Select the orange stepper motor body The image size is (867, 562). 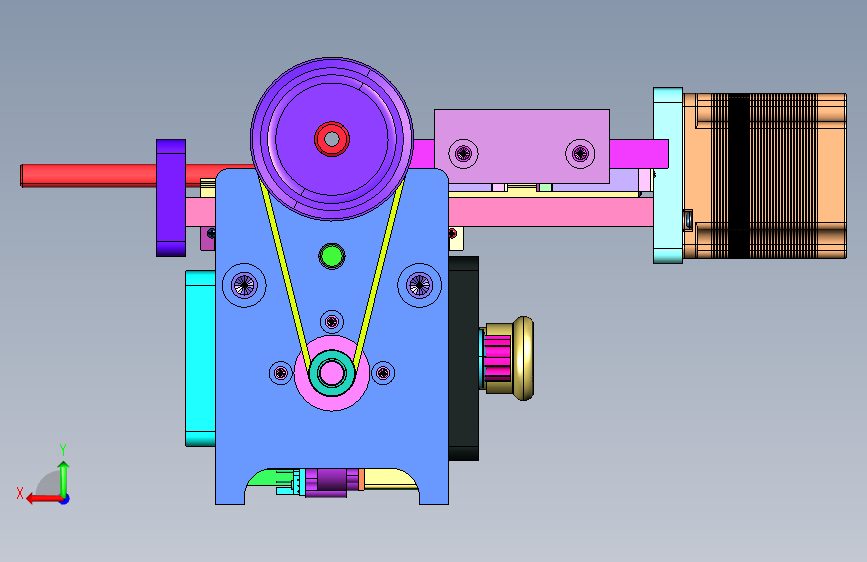coord(765,176)
